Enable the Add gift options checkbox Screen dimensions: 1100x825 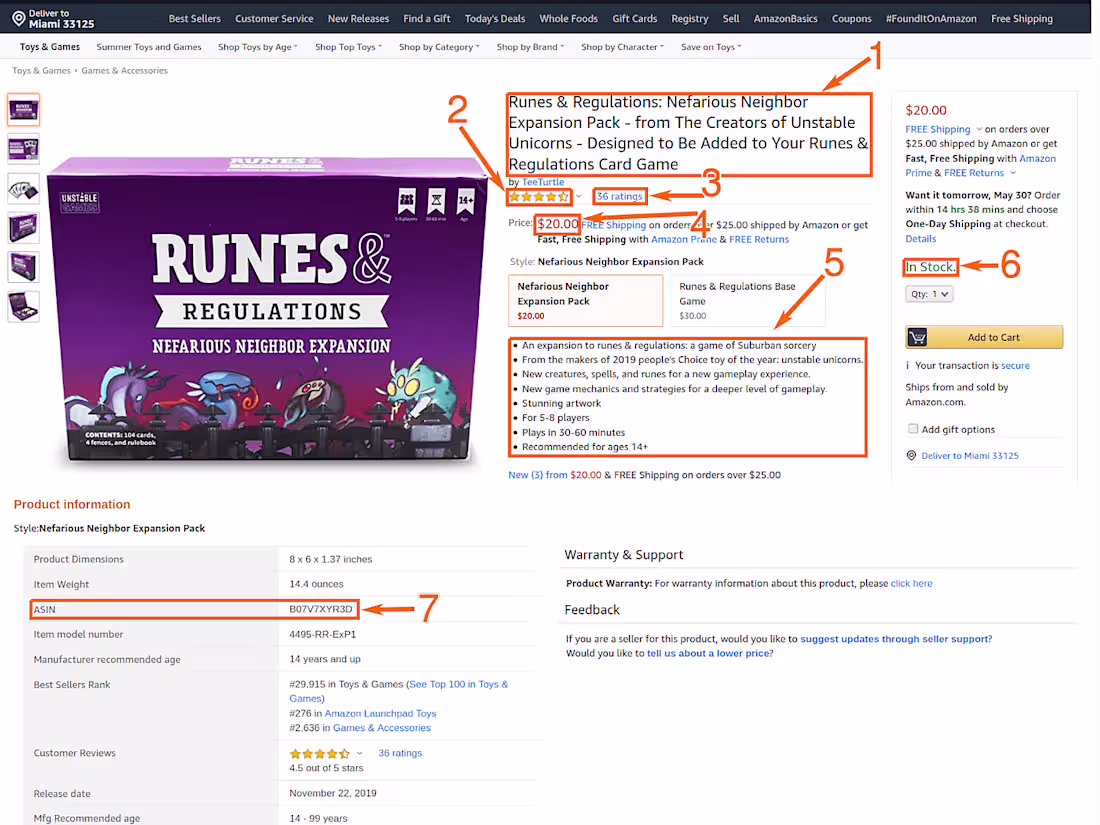click(913, 428)
